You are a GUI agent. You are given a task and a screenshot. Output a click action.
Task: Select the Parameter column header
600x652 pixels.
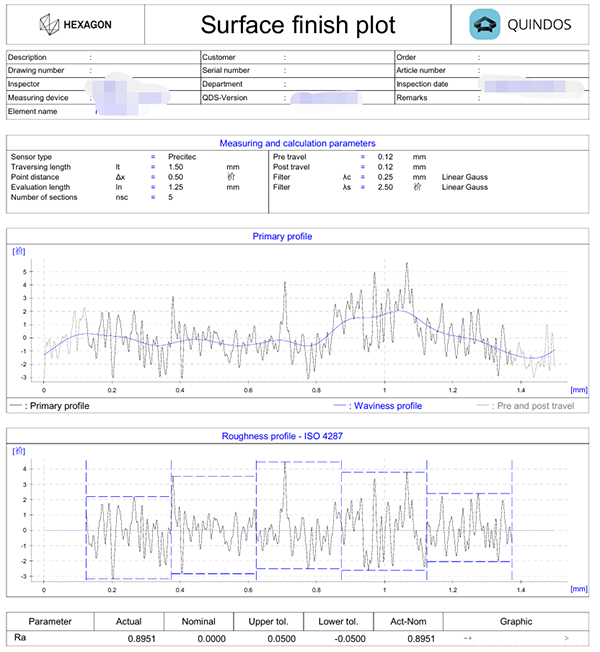(x=50, y=621)
